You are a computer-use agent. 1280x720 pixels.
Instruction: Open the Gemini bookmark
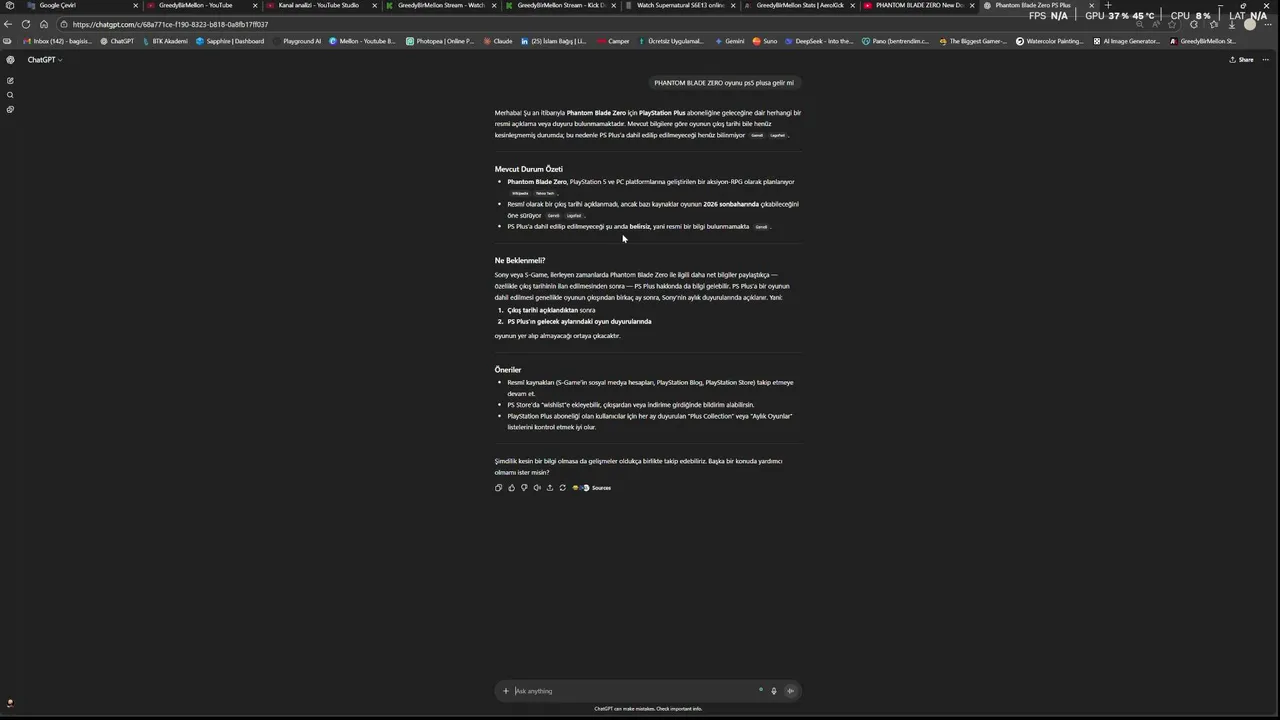pyautogui.click(x=730, y=41)
